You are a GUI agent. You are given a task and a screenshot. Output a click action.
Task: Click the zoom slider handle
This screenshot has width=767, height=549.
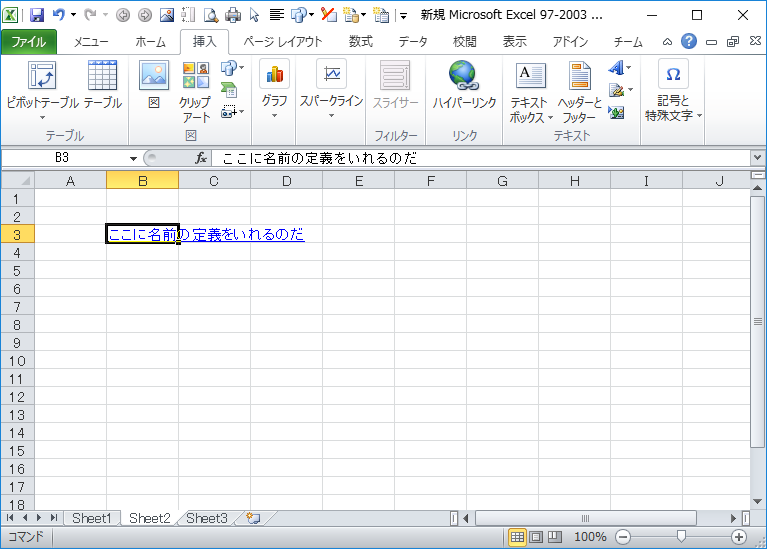click(x=681, y=537)
